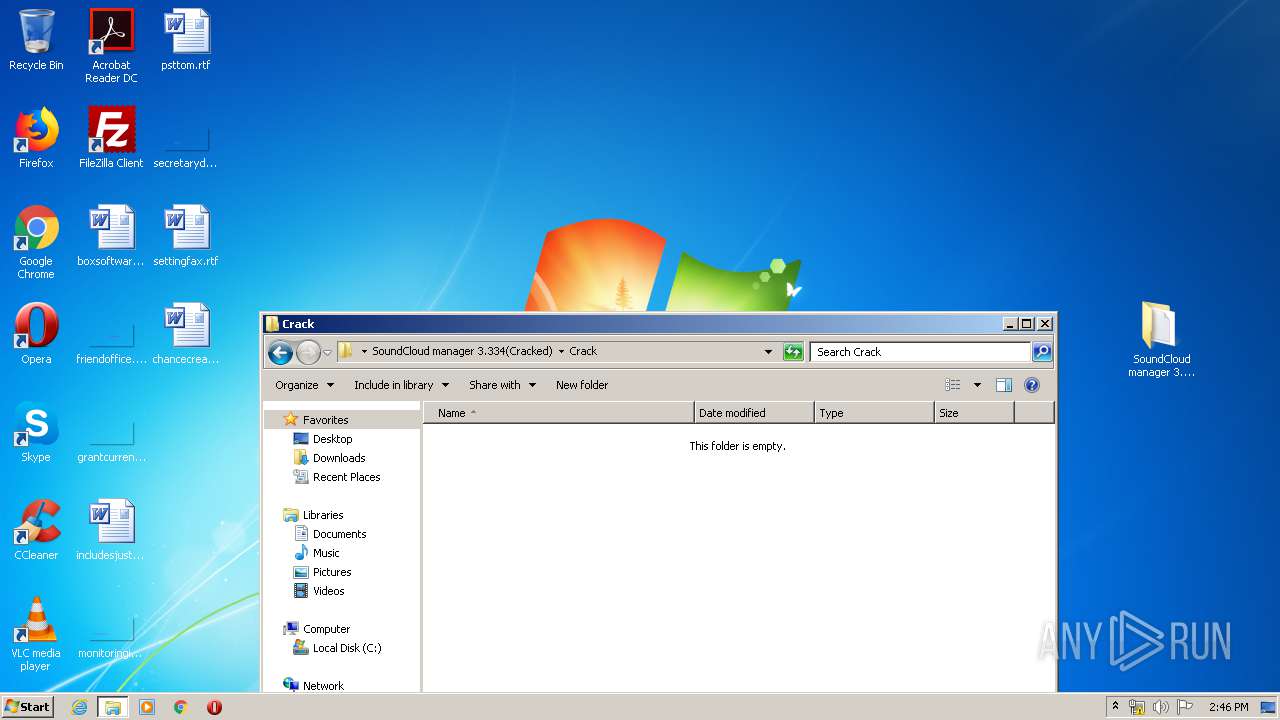The height and width of the screenshot is (720, 1280).
Task: Select Favorites in navigation pane
Action: click(325, 420)
